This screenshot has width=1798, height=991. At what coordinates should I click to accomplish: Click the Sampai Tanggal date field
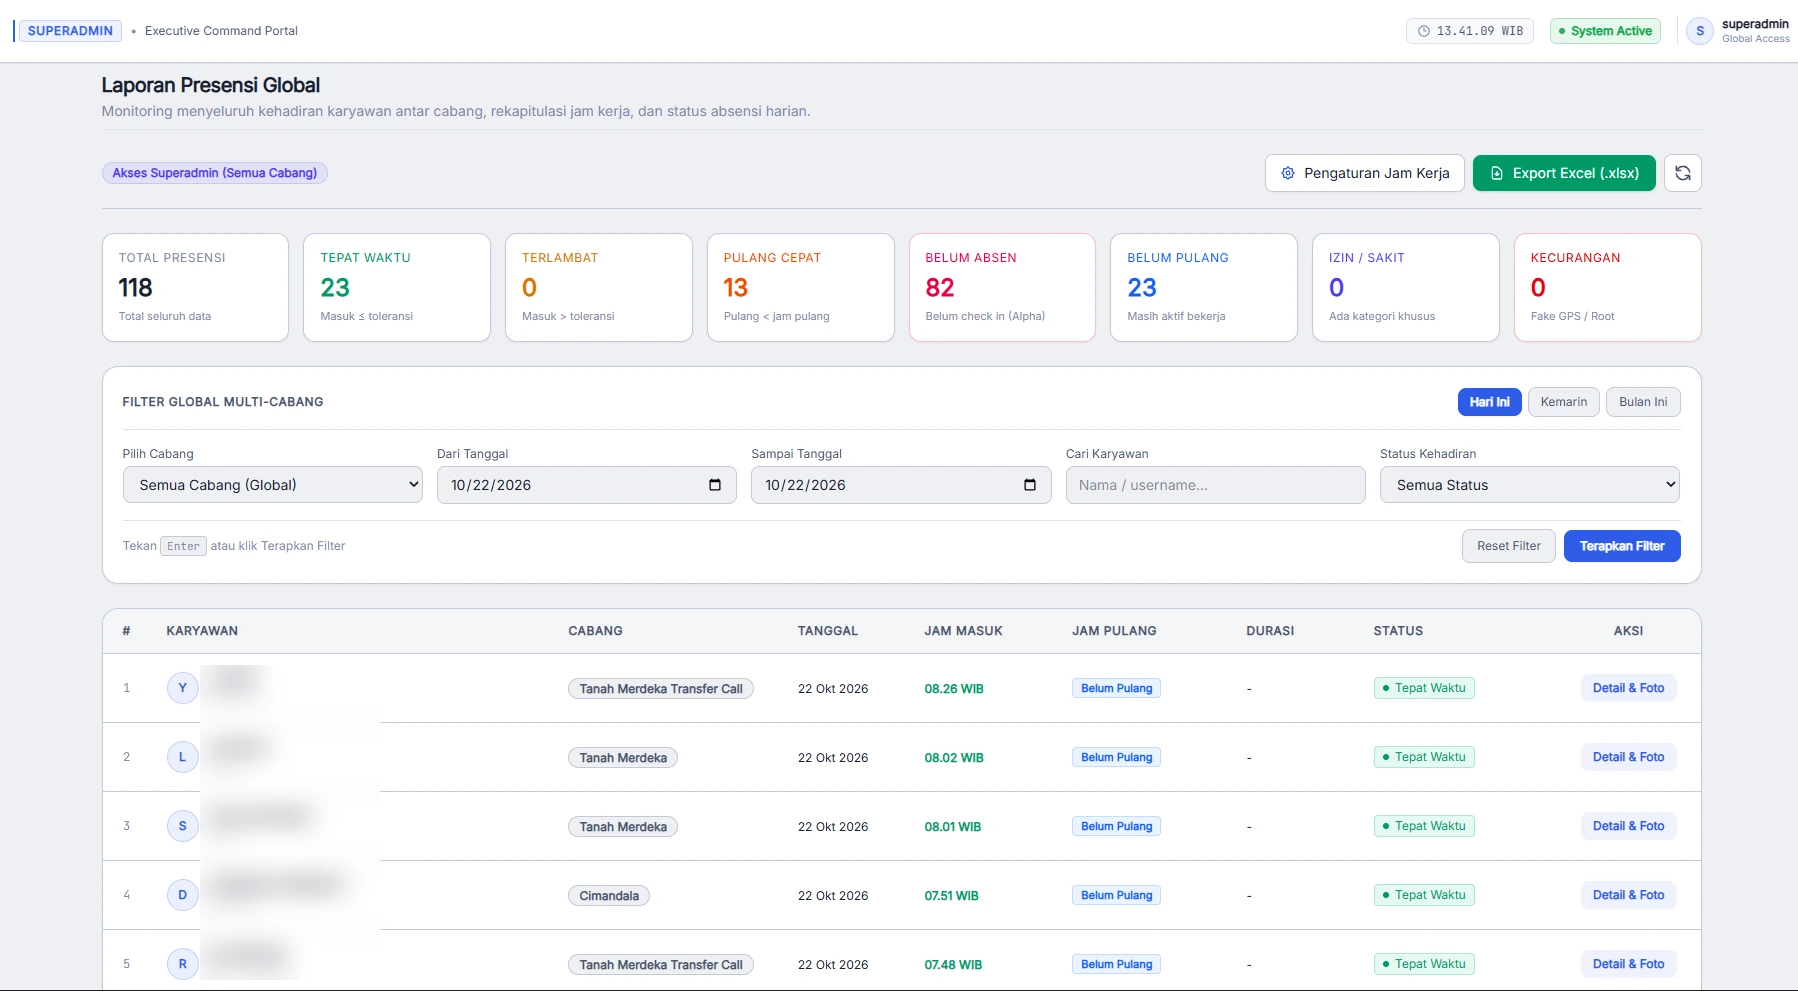(x=901, y=485)
